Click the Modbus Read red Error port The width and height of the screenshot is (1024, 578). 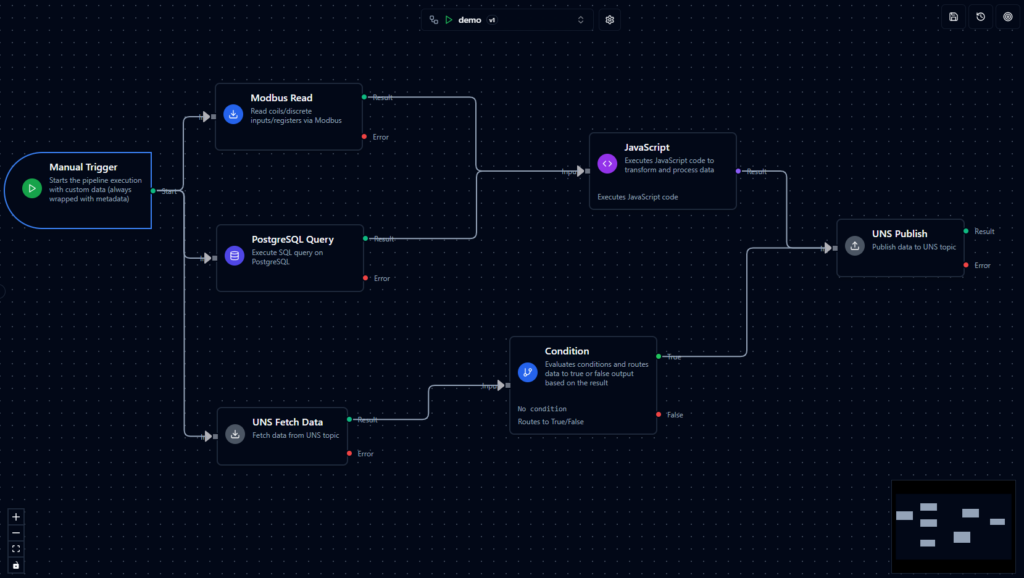(364, 137)
